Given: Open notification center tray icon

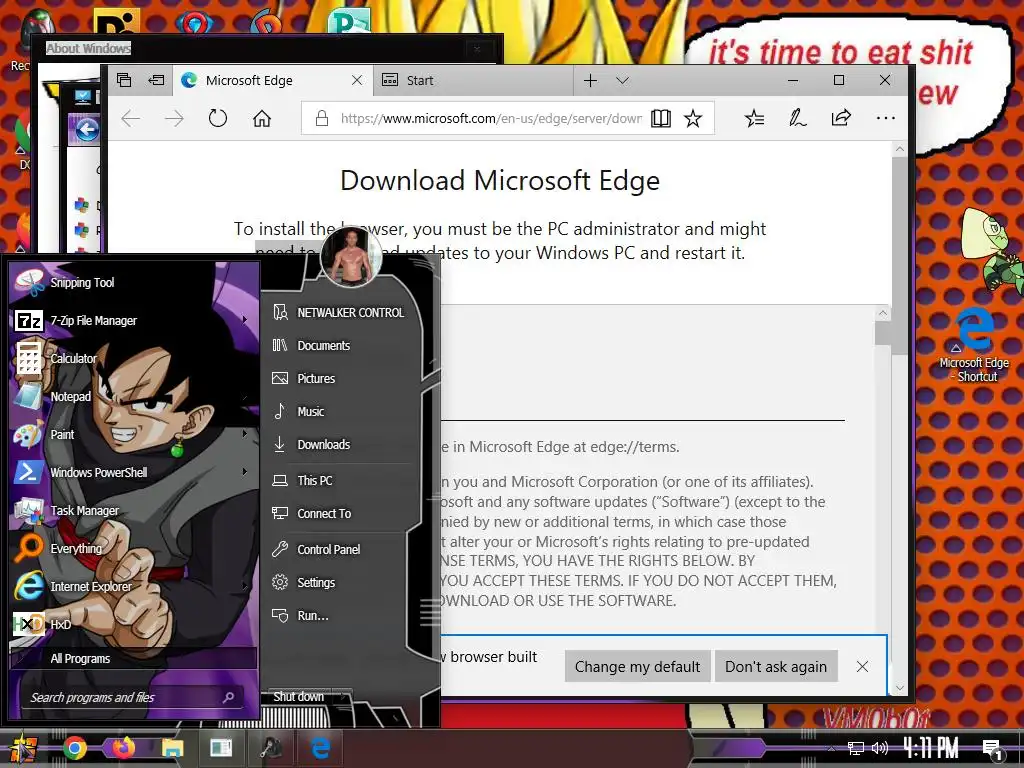Looking at the screenshot, I should pyautogui.click(x=993, y=750).
